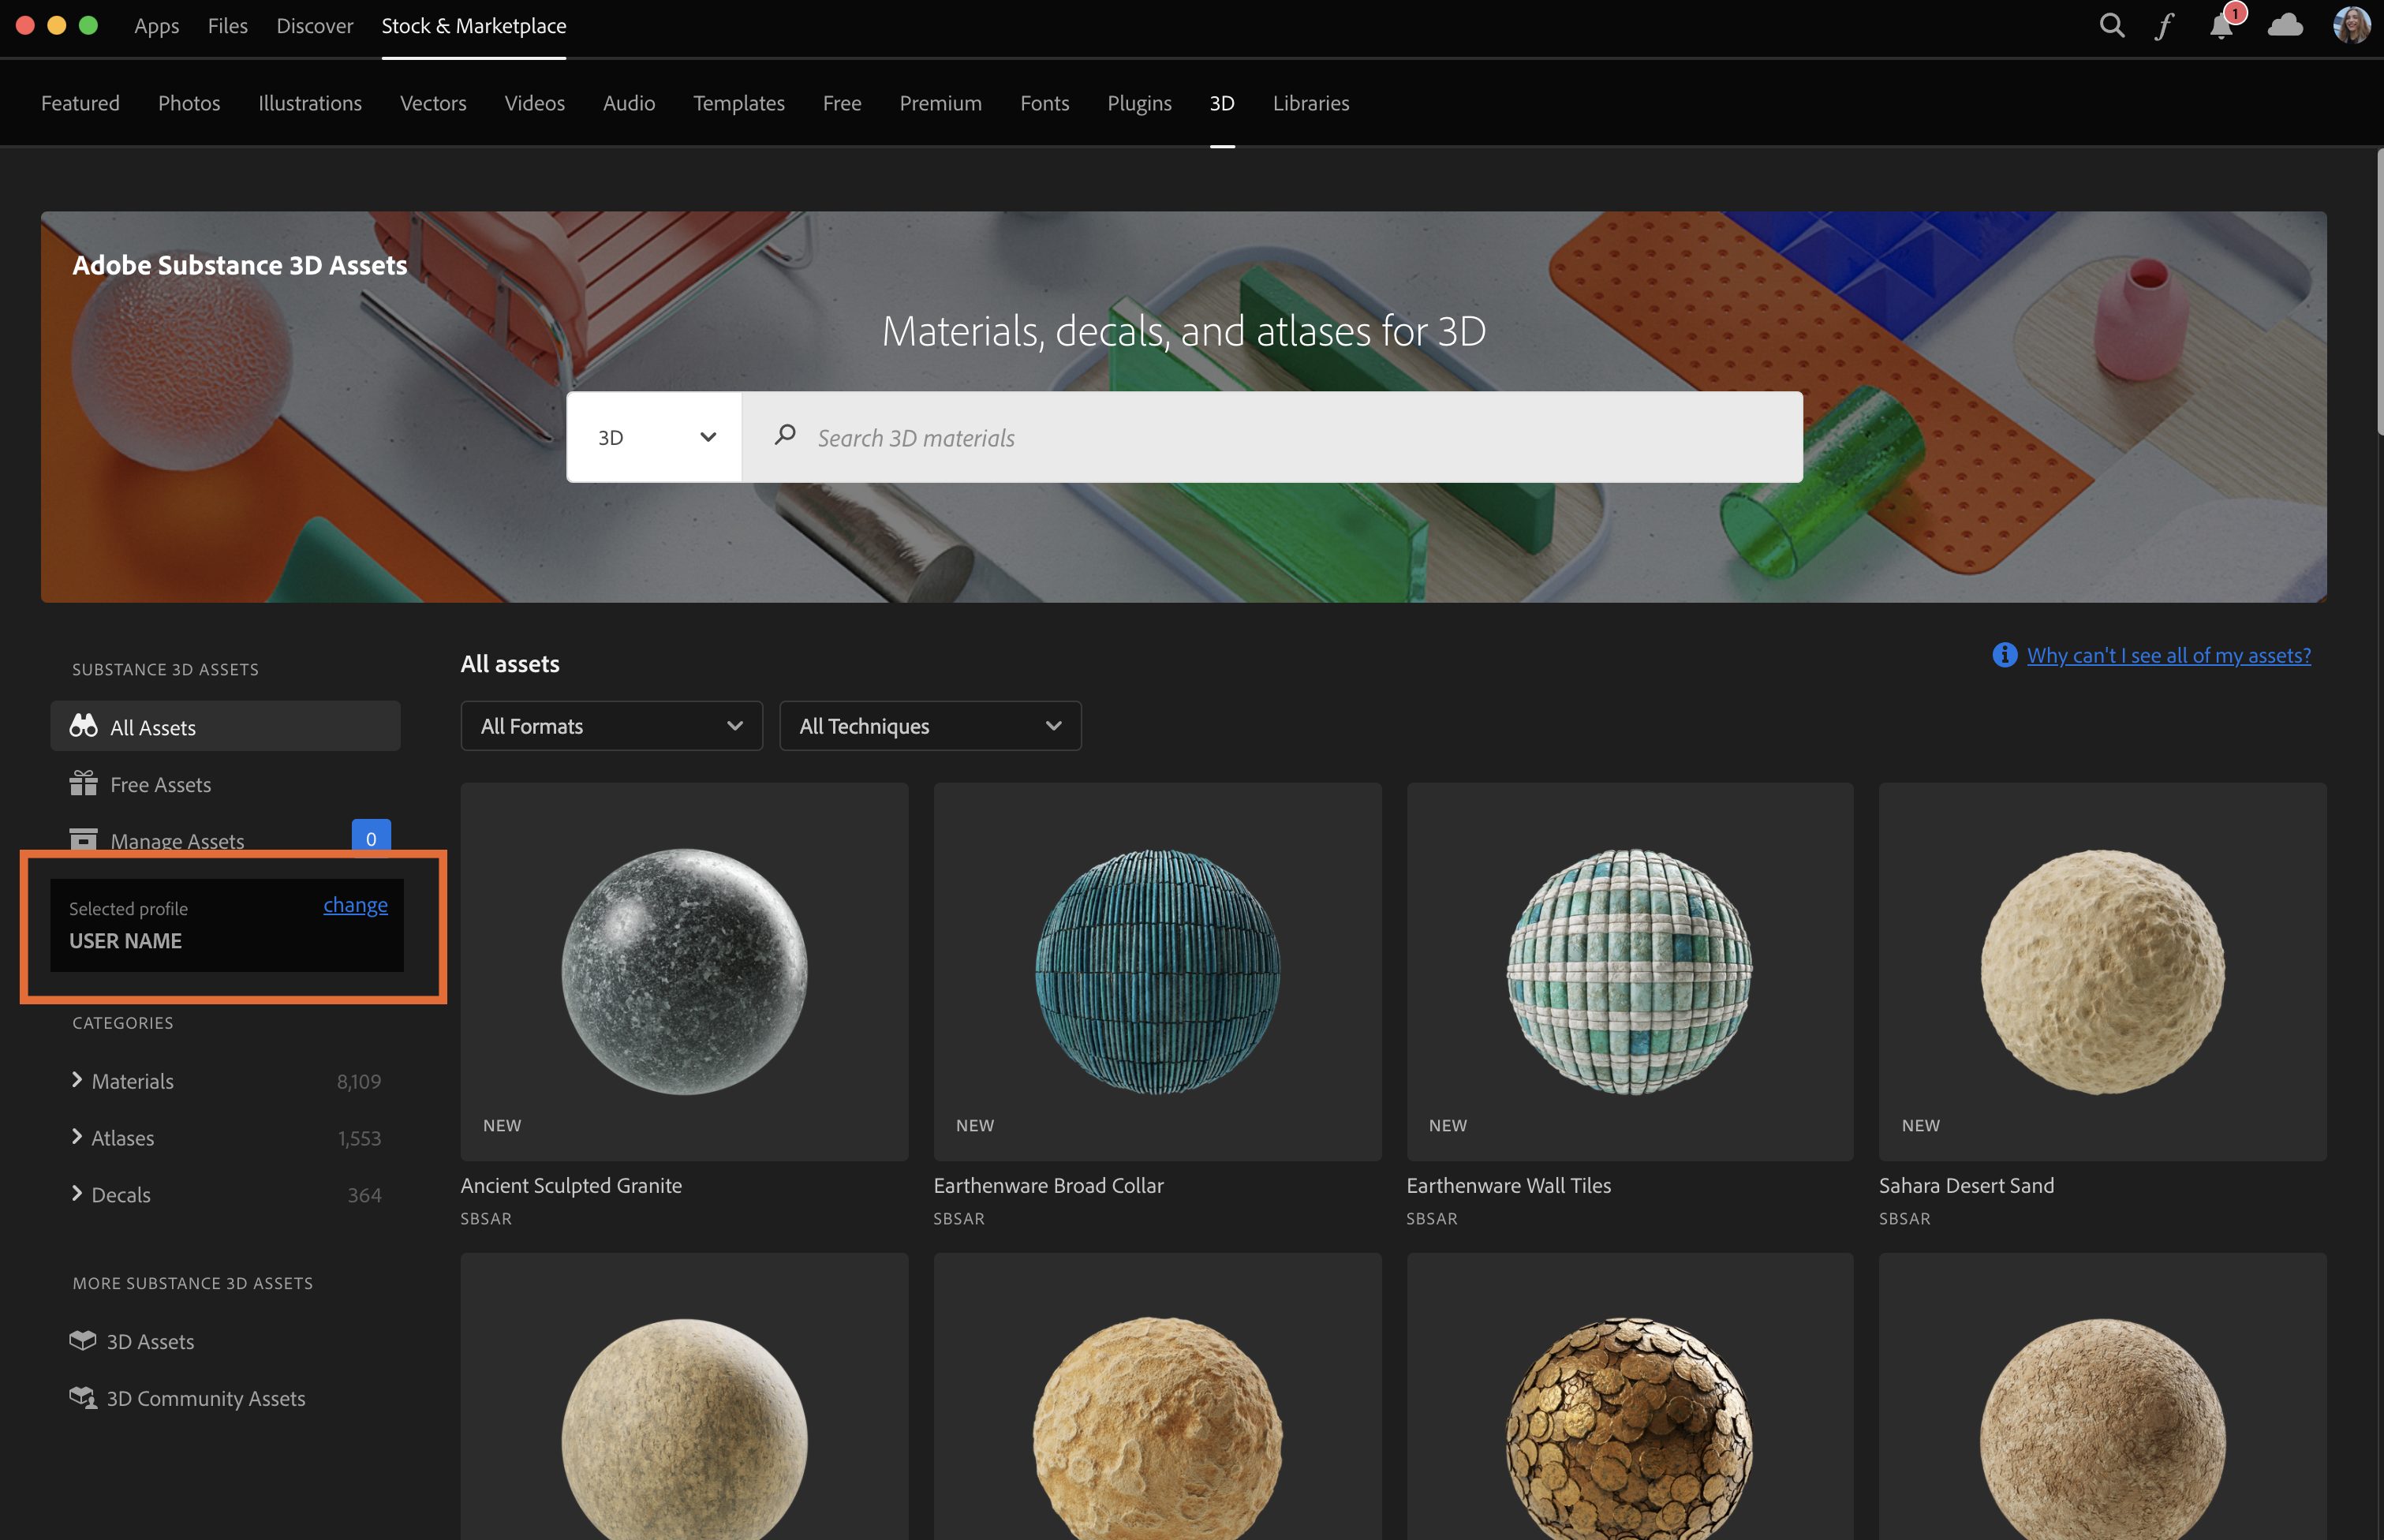Viewport: 2384px width, 1540px height.
Task: Open the All Techniques dropdown
Action: (x=929, y=726)
